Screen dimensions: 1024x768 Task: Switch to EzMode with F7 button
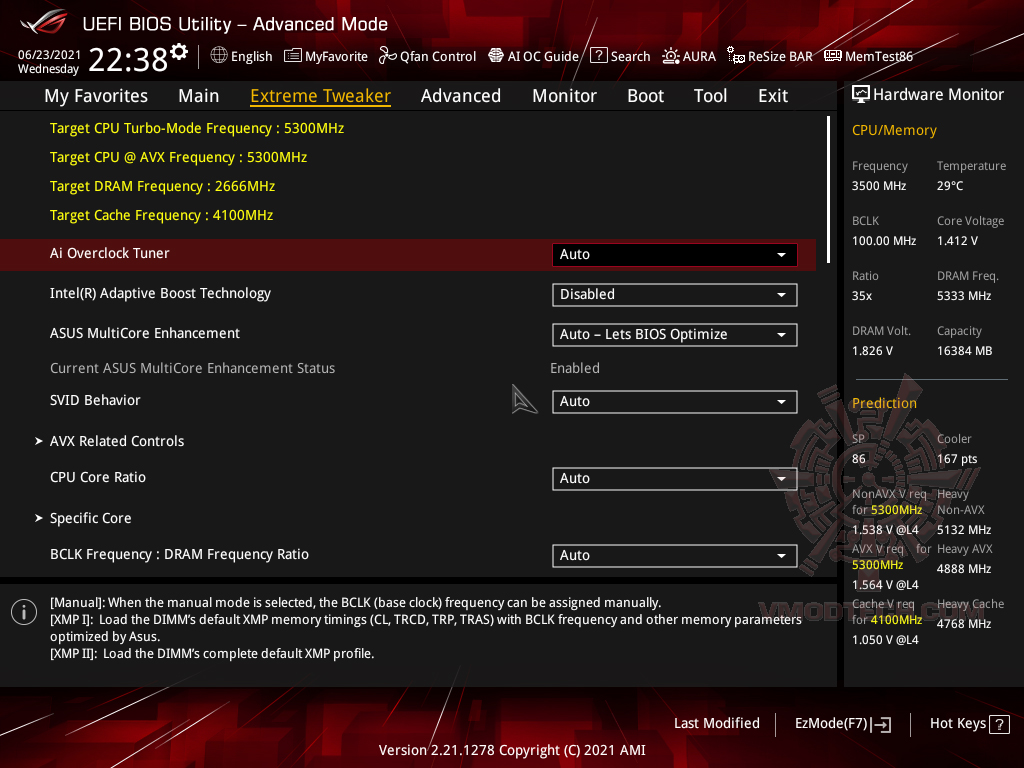point(842,723)
